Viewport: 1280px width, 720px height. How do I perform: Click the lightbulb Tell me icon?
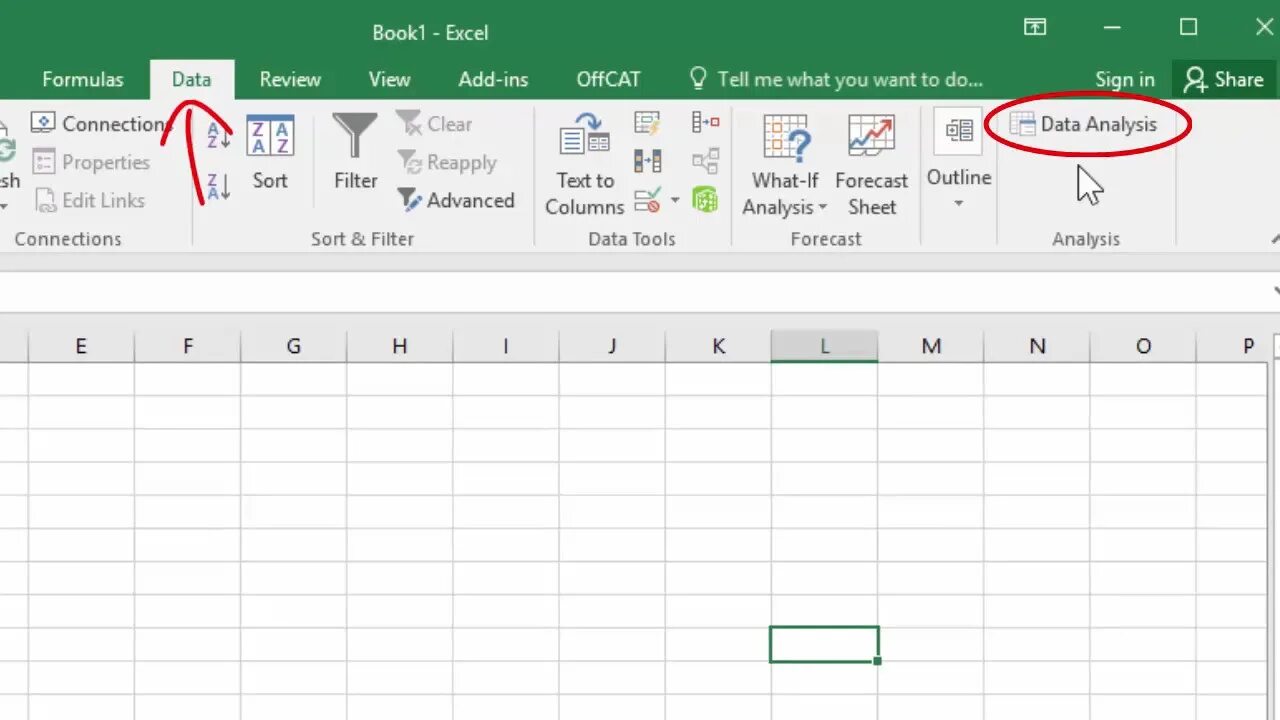tap(698, 79)
